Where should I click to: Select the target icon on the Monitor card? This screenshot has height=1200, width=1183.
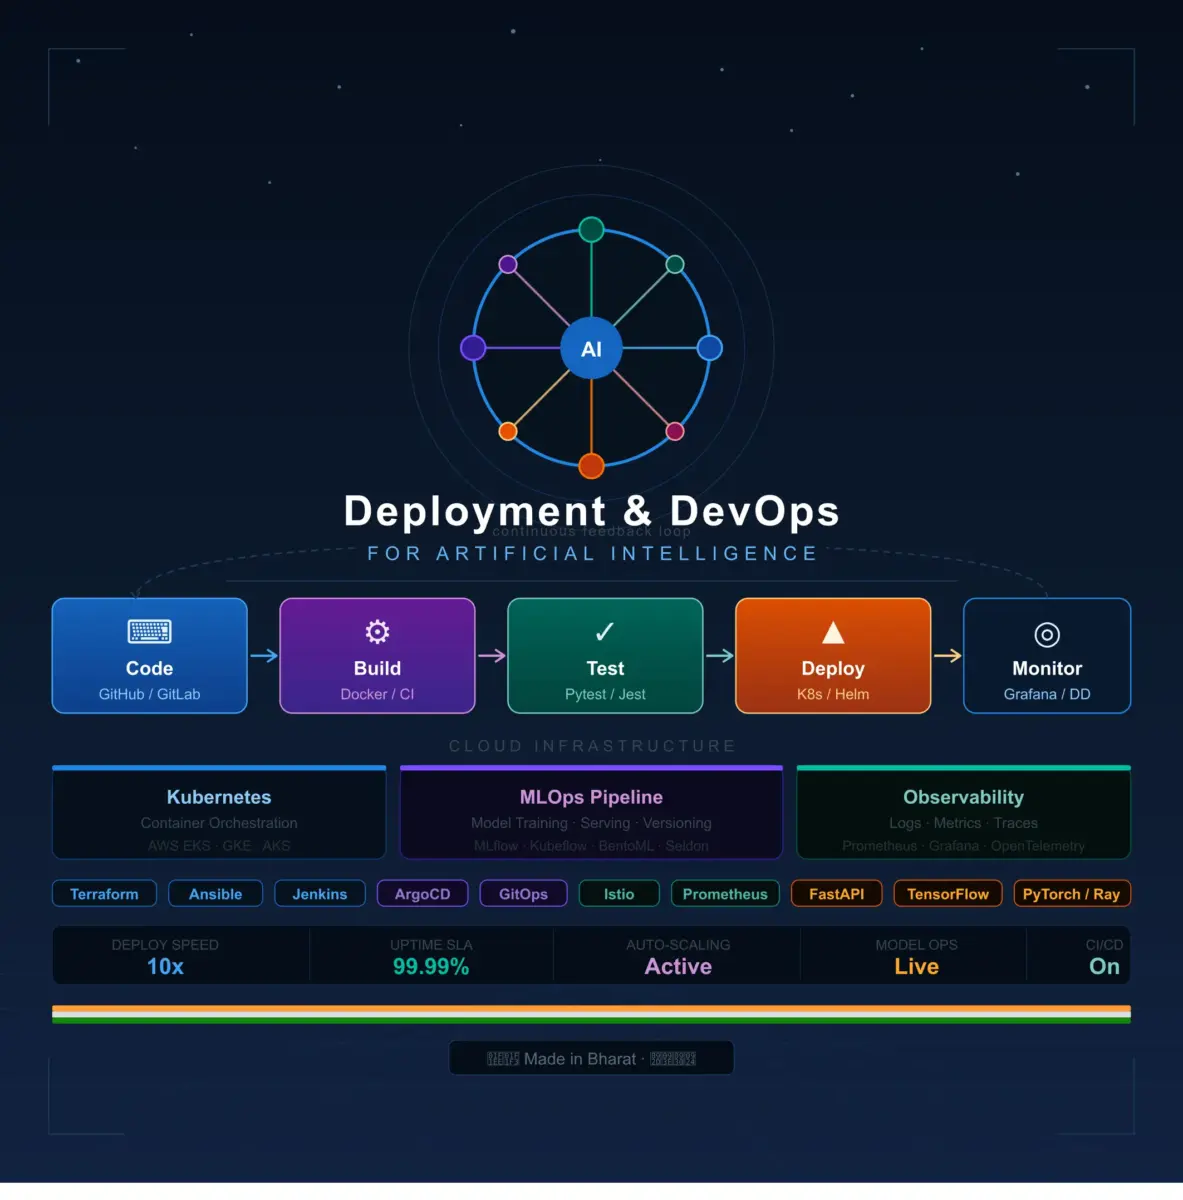(1046, 634)
